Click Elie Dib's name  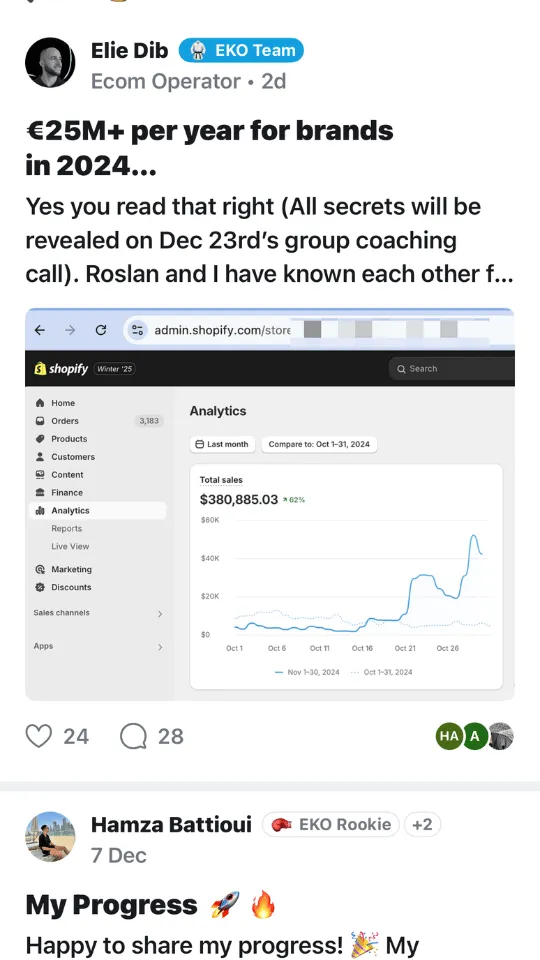click(129, 51)
